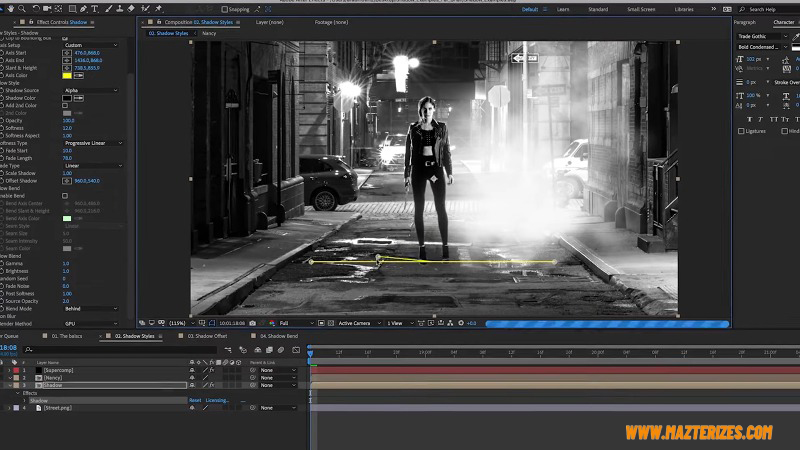Select the Roto Brush tool
Image resolution: width=800 pixels, height=450 pixels.
(x=145, y=9)
